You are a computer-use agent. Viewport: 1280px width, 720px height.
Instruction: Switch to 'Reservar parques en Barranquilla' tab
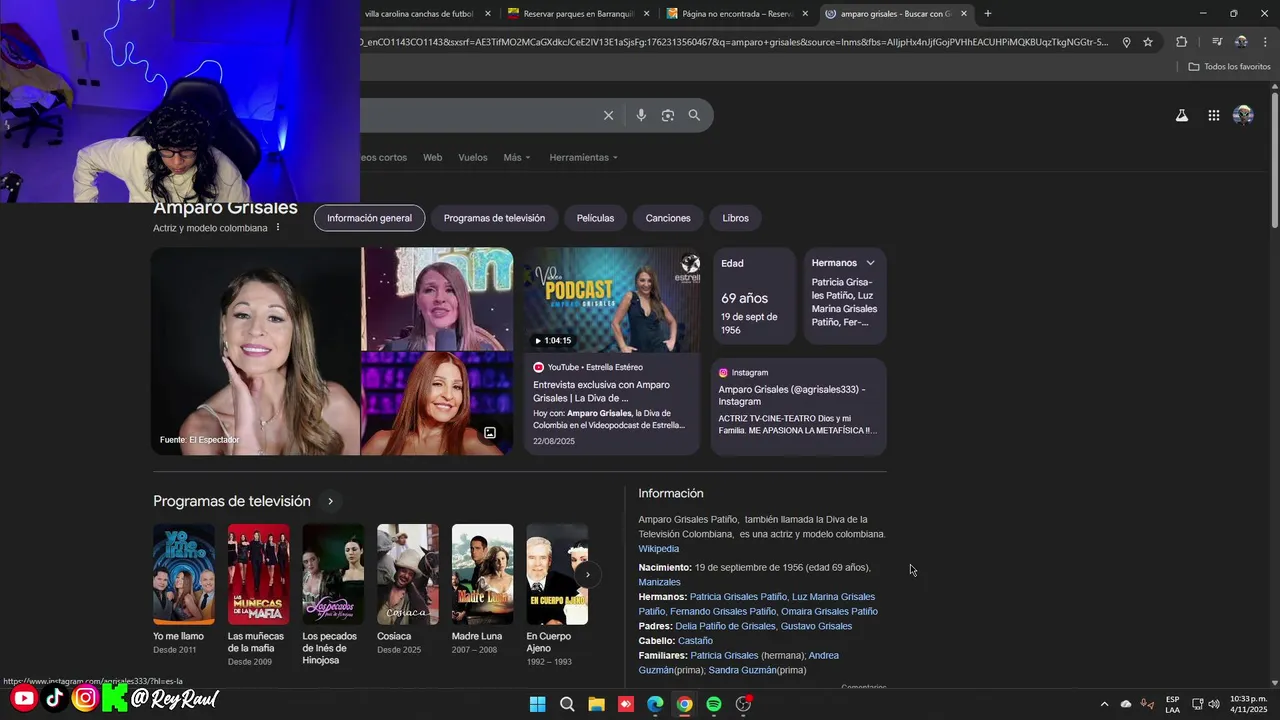click(577, 14)
